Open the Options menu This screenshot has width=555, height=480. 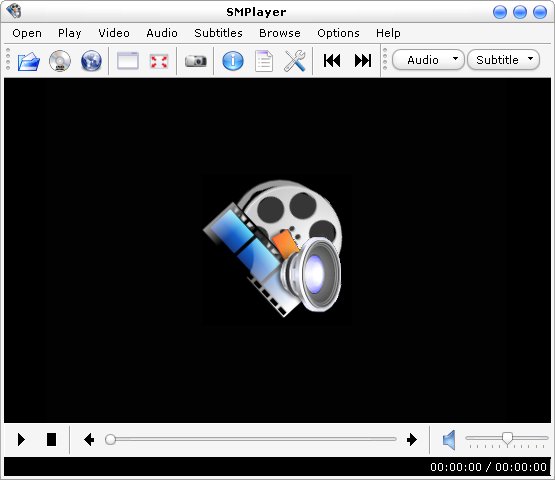click(x=338, y=33)
